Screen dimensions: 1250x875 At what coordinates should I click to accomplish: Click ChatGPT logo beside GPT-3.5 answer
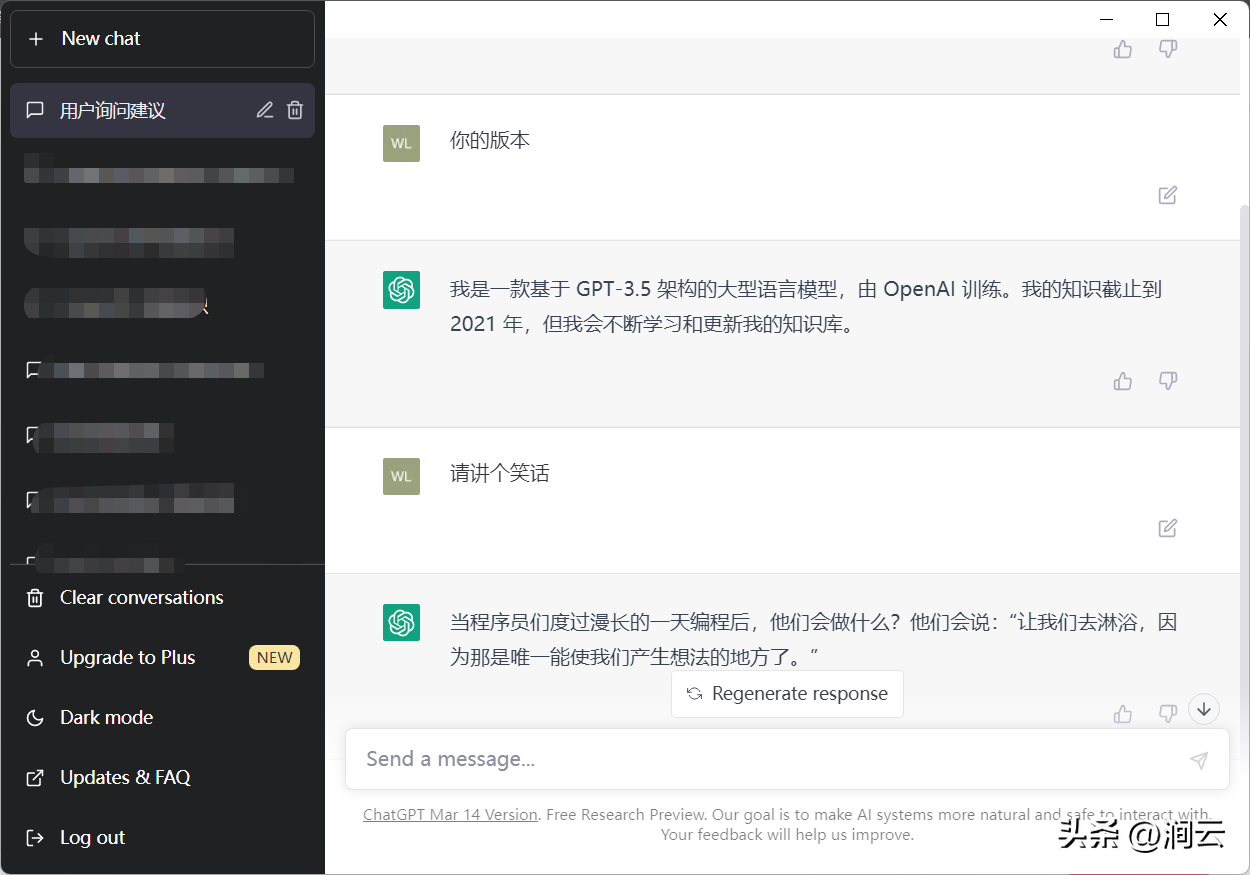401,290
